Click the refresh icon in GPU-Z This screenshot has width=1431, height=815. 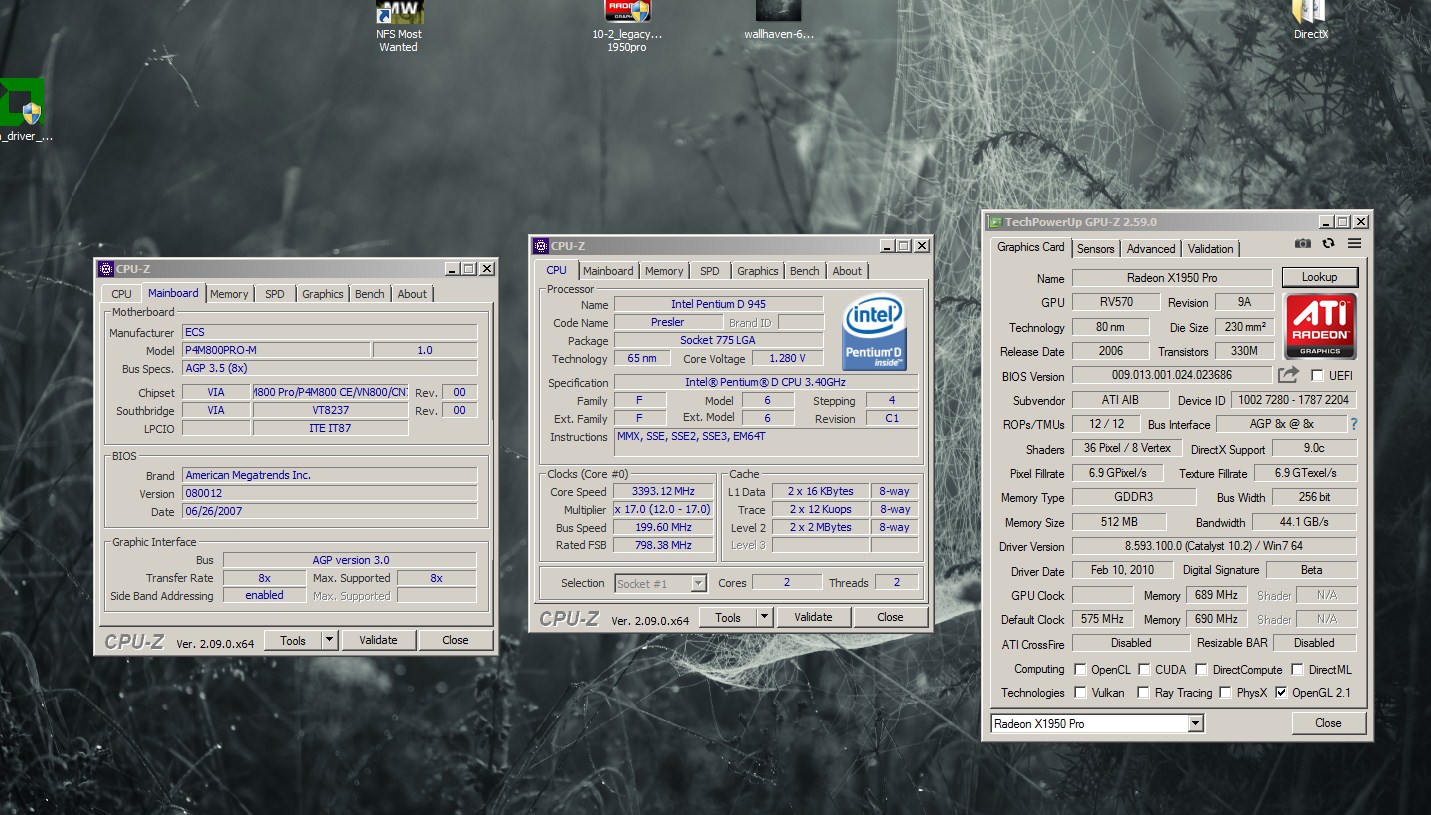[x=1328, y=243]
